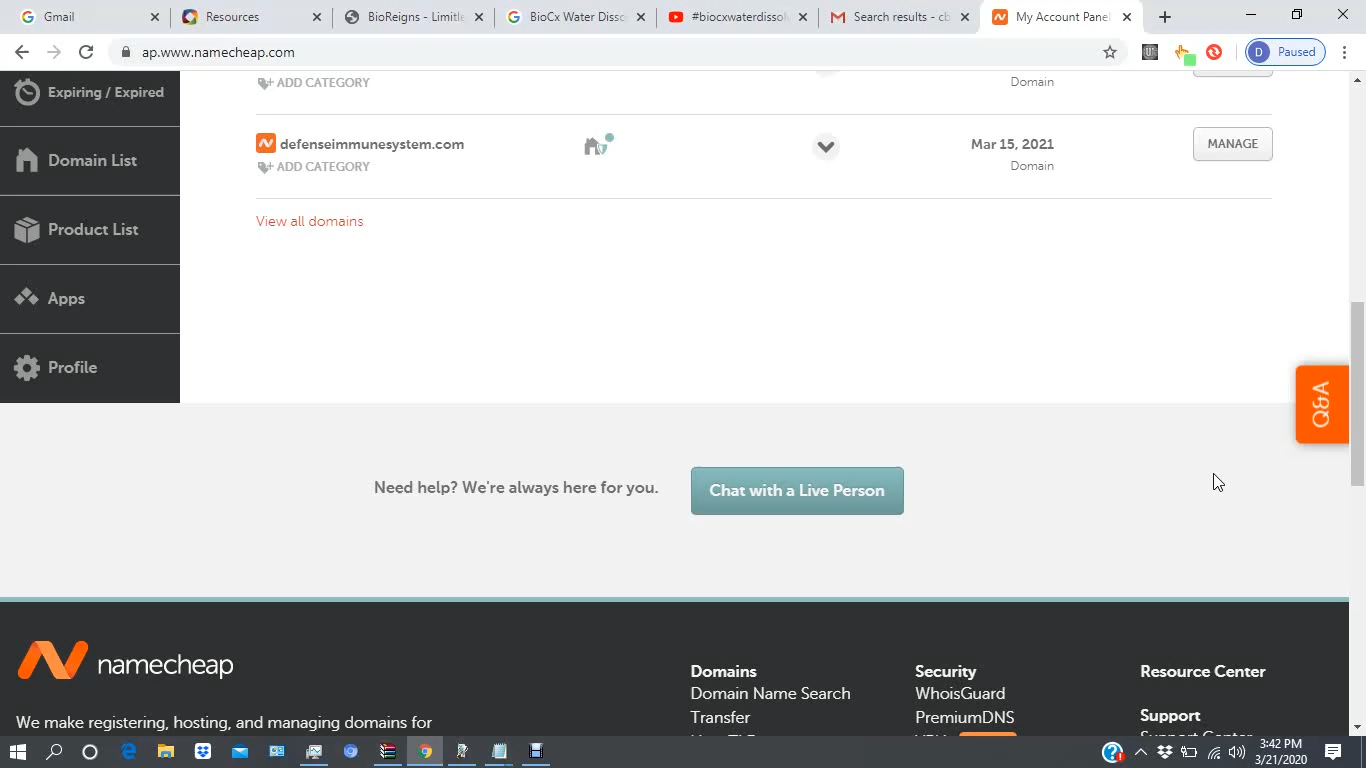Click MANAGE for defenseimmunesystem.com
1366x768 pixels.
pos(1232,144)
